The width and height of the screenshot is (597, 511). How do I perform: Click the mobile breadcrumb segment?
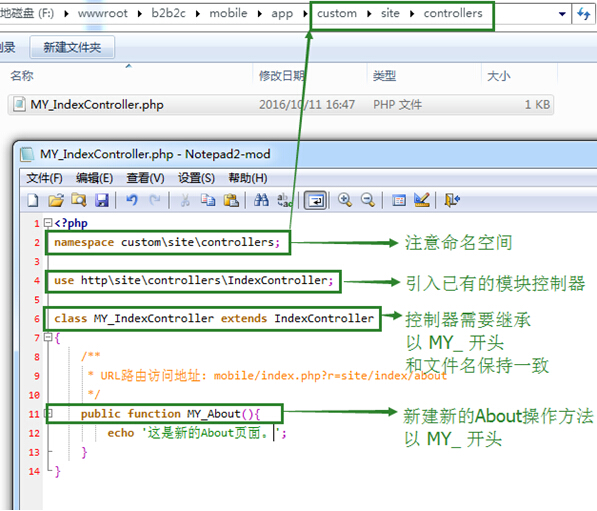228,14
